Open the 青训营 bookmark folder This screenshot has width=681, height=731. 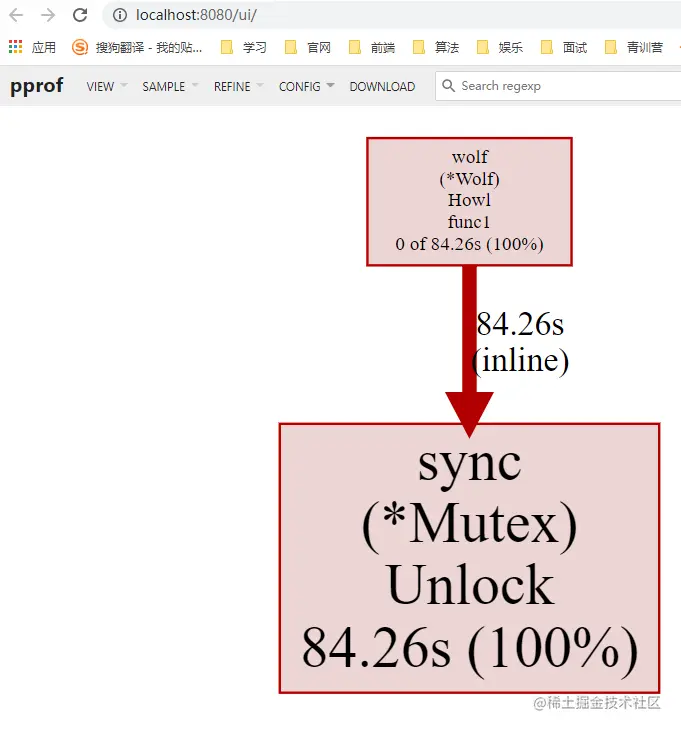(x=633, y=47)
